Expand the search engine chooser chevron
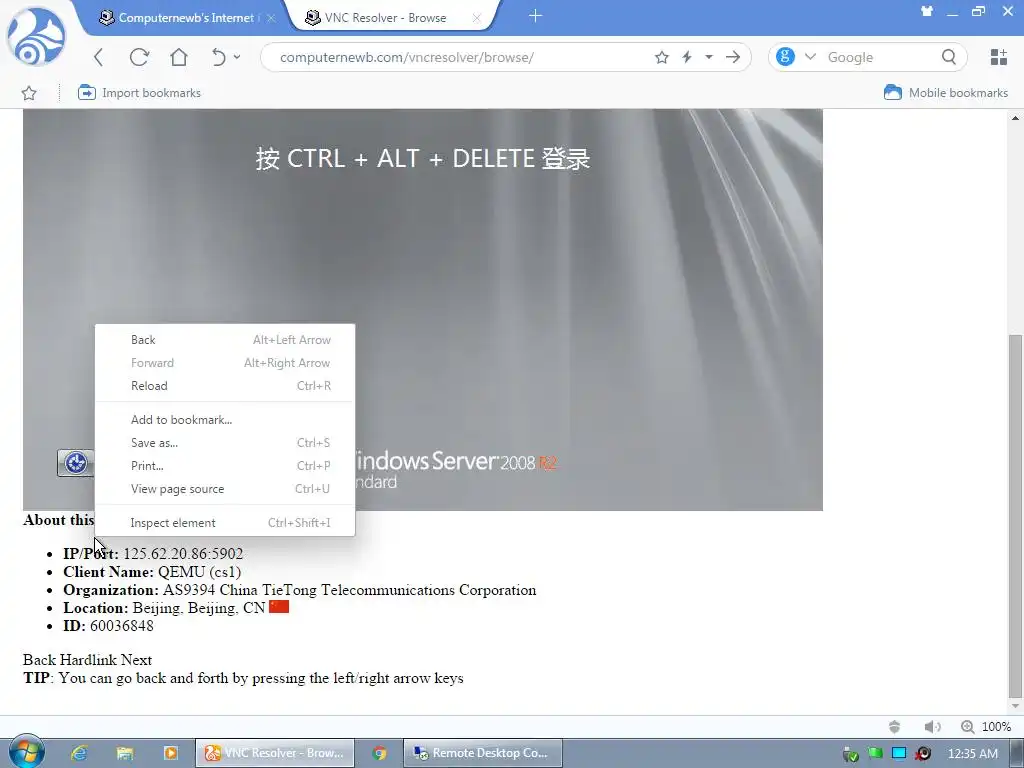 810,57
